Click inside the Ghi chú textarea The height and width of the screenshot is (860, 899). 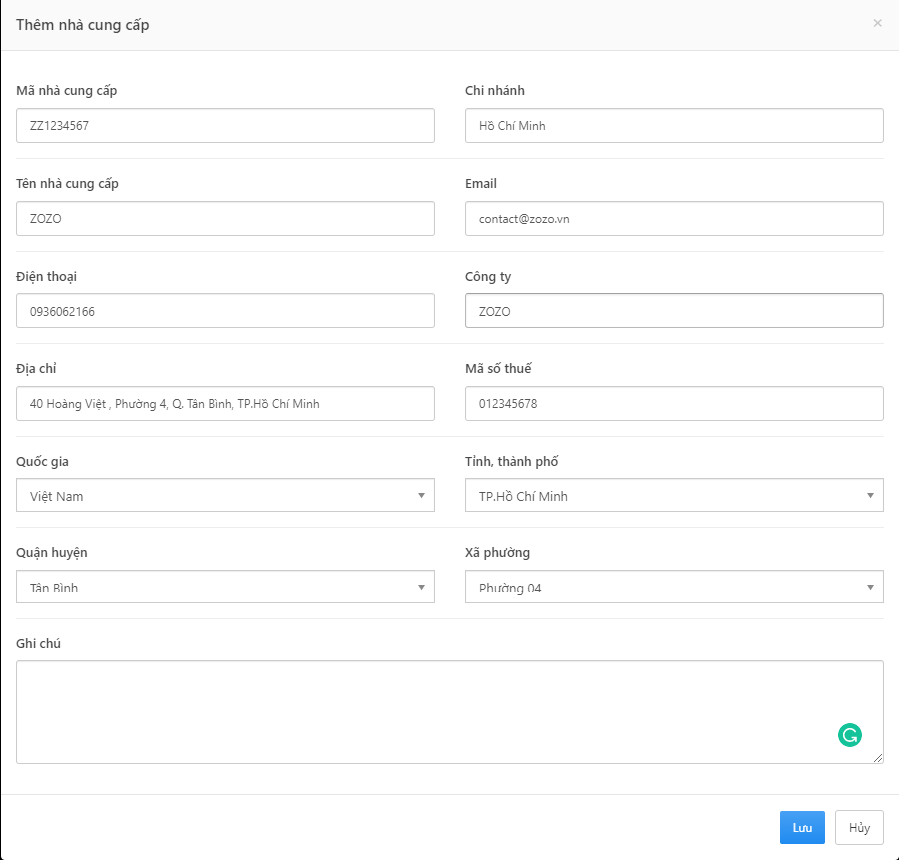pos(450,712)
